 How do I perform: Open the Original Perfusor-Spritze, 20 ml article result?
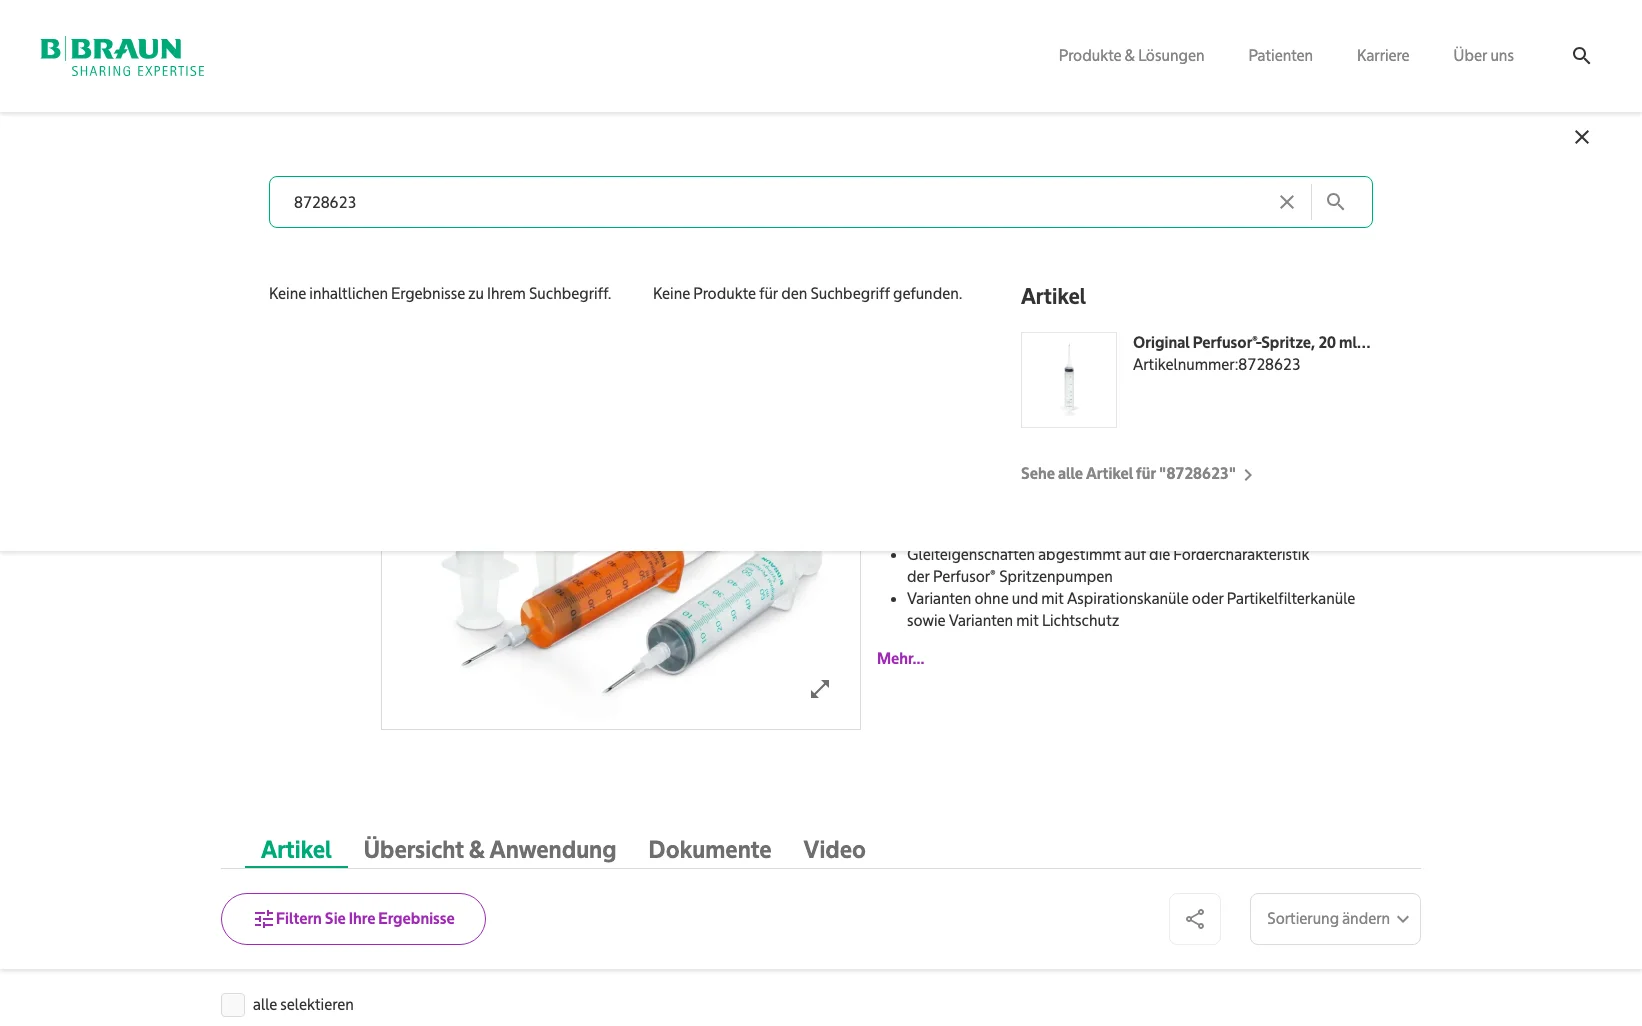(1251, 342)
